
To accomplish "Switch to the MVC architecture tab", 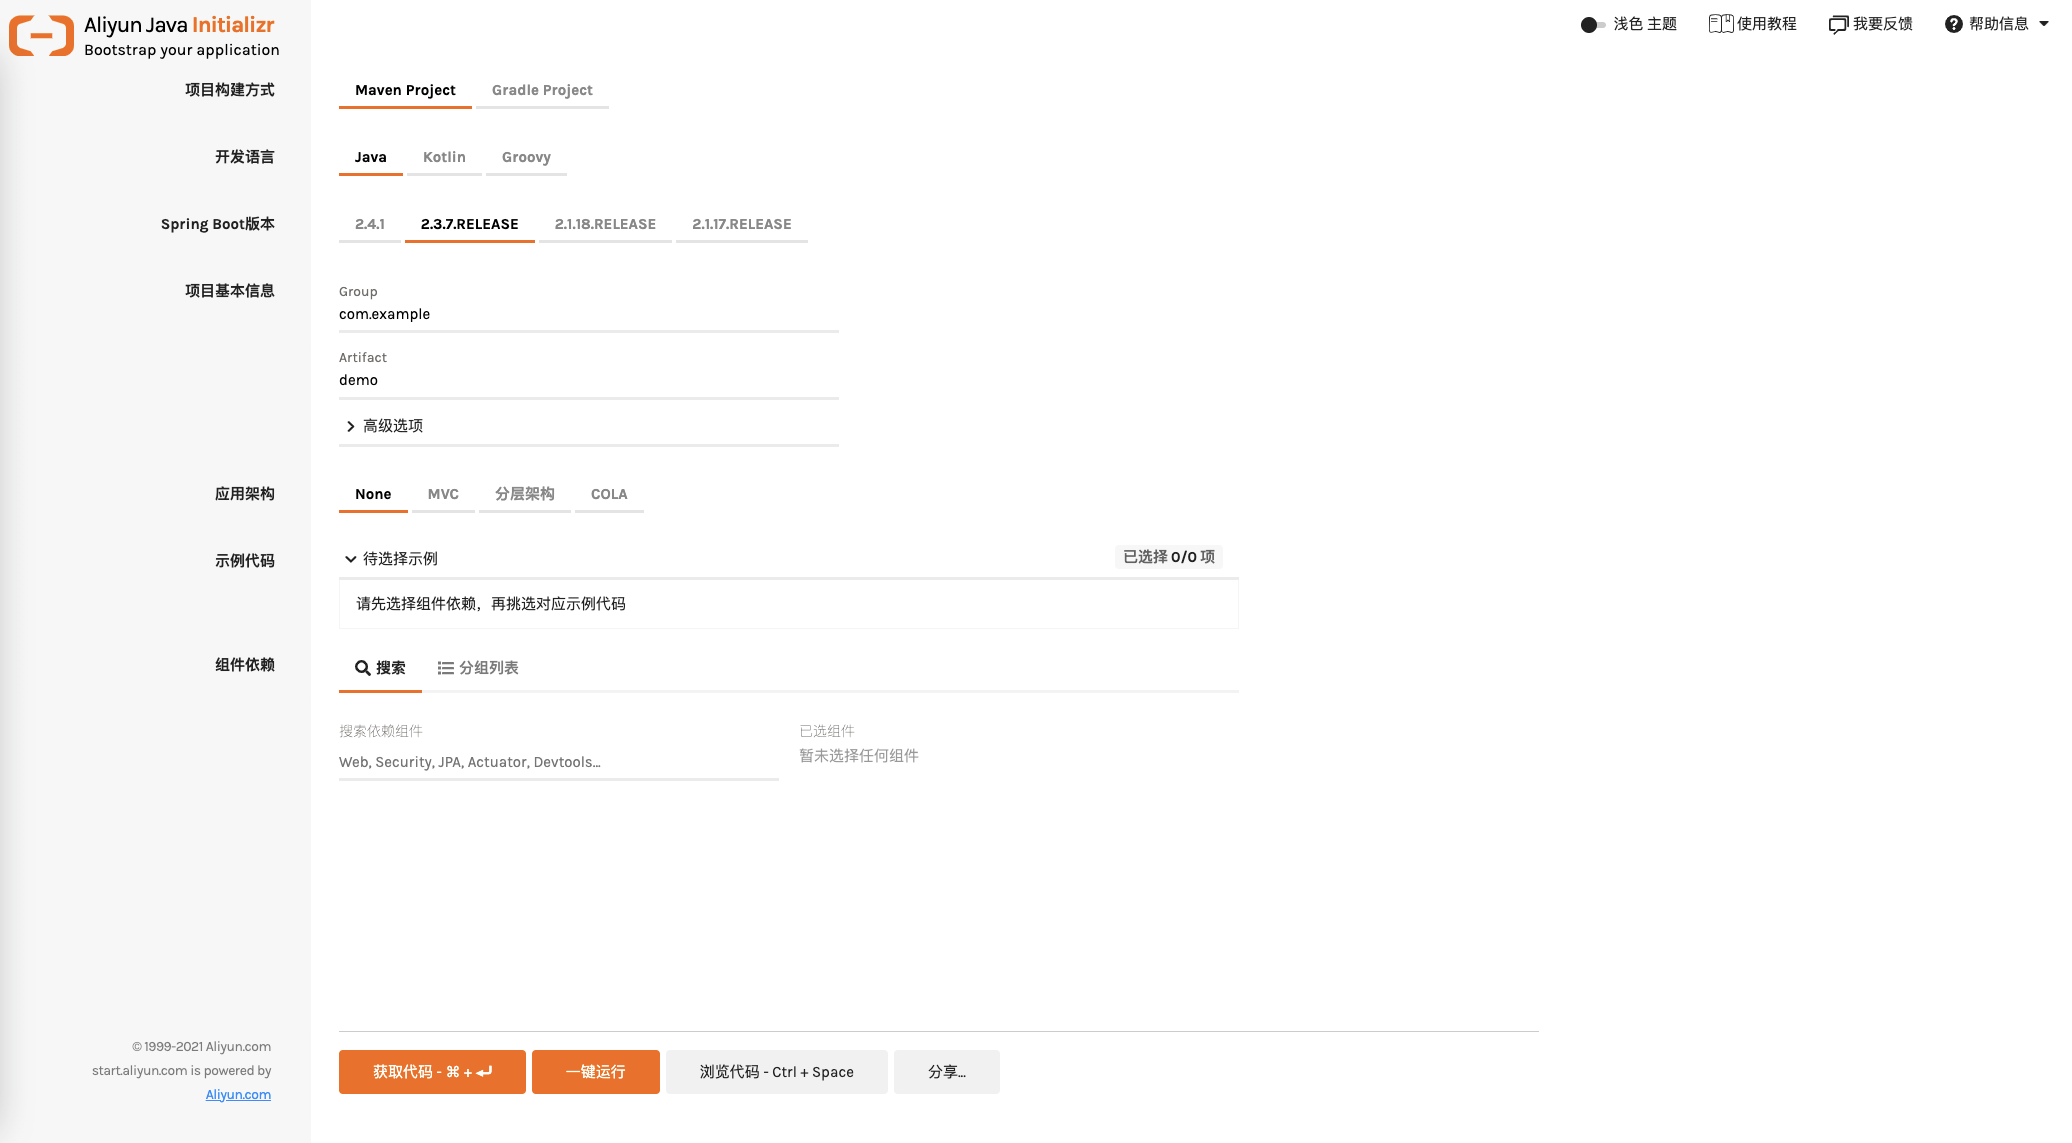I will tap(443, 494).
